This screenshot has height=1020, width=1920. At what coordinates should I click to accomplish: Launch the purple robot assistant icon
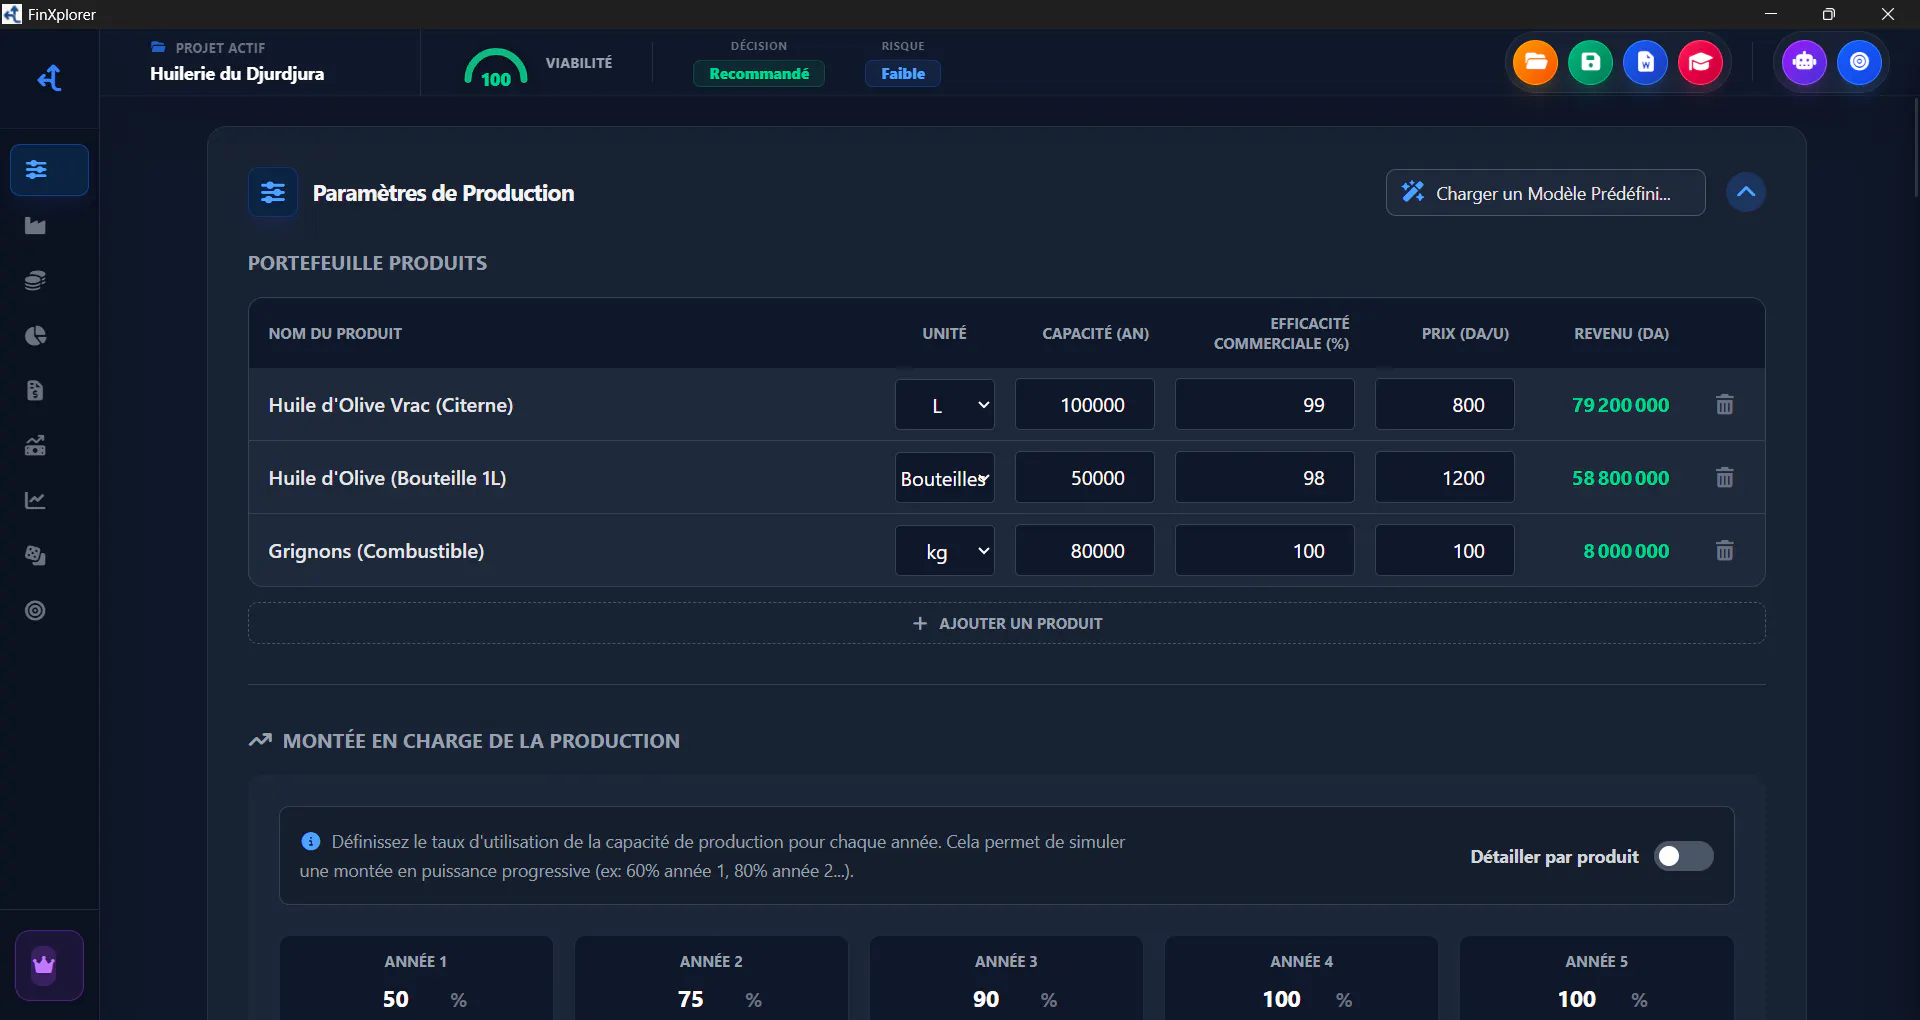pyautogui.click(x=1804, y=63)
